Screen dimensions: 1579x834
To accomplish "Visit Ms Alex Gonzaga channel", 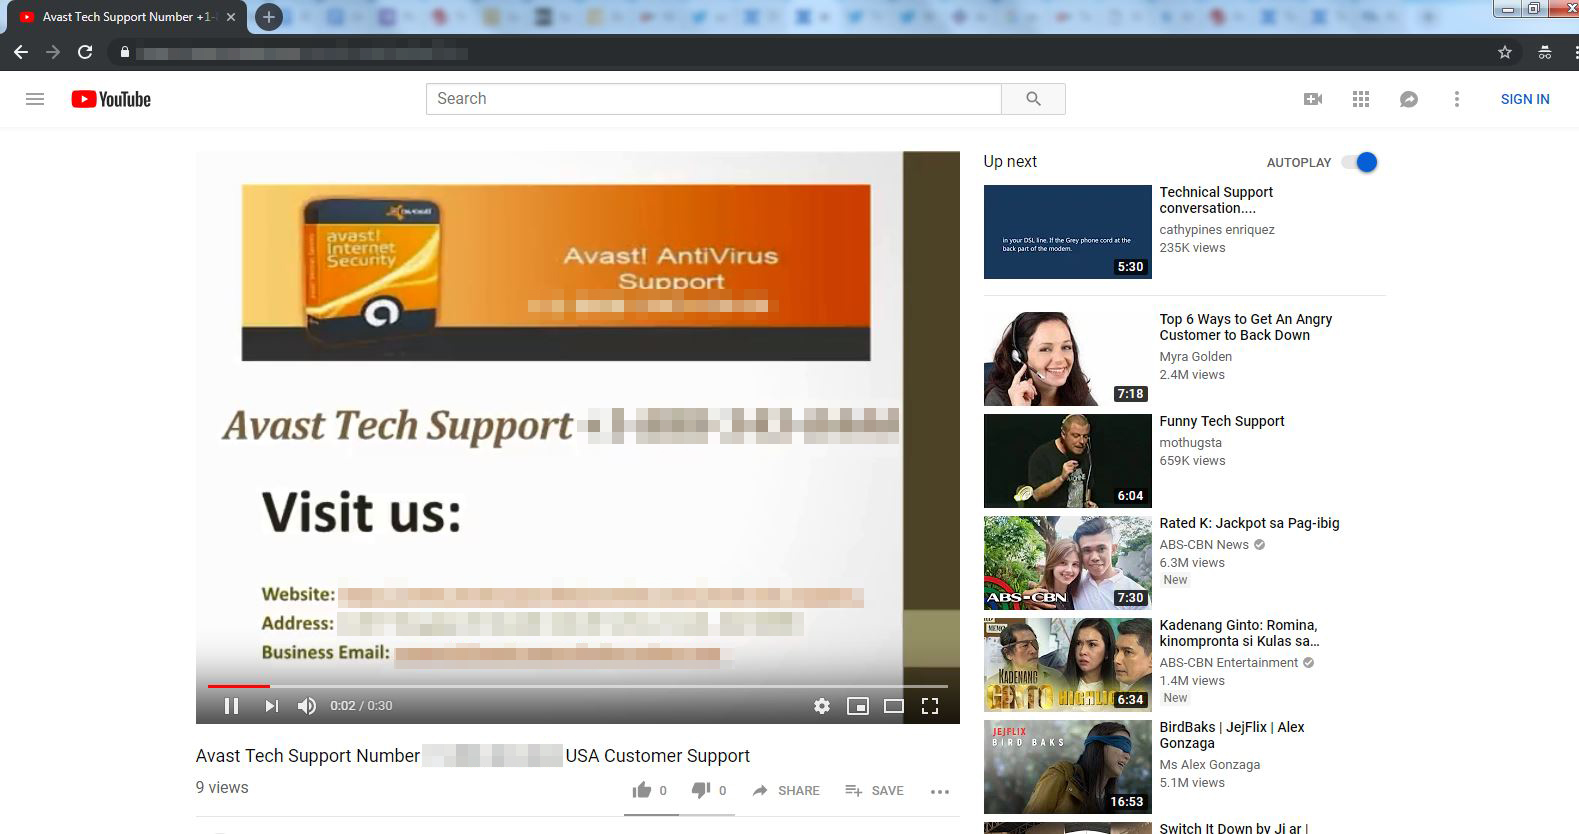I will [1210, 765].
